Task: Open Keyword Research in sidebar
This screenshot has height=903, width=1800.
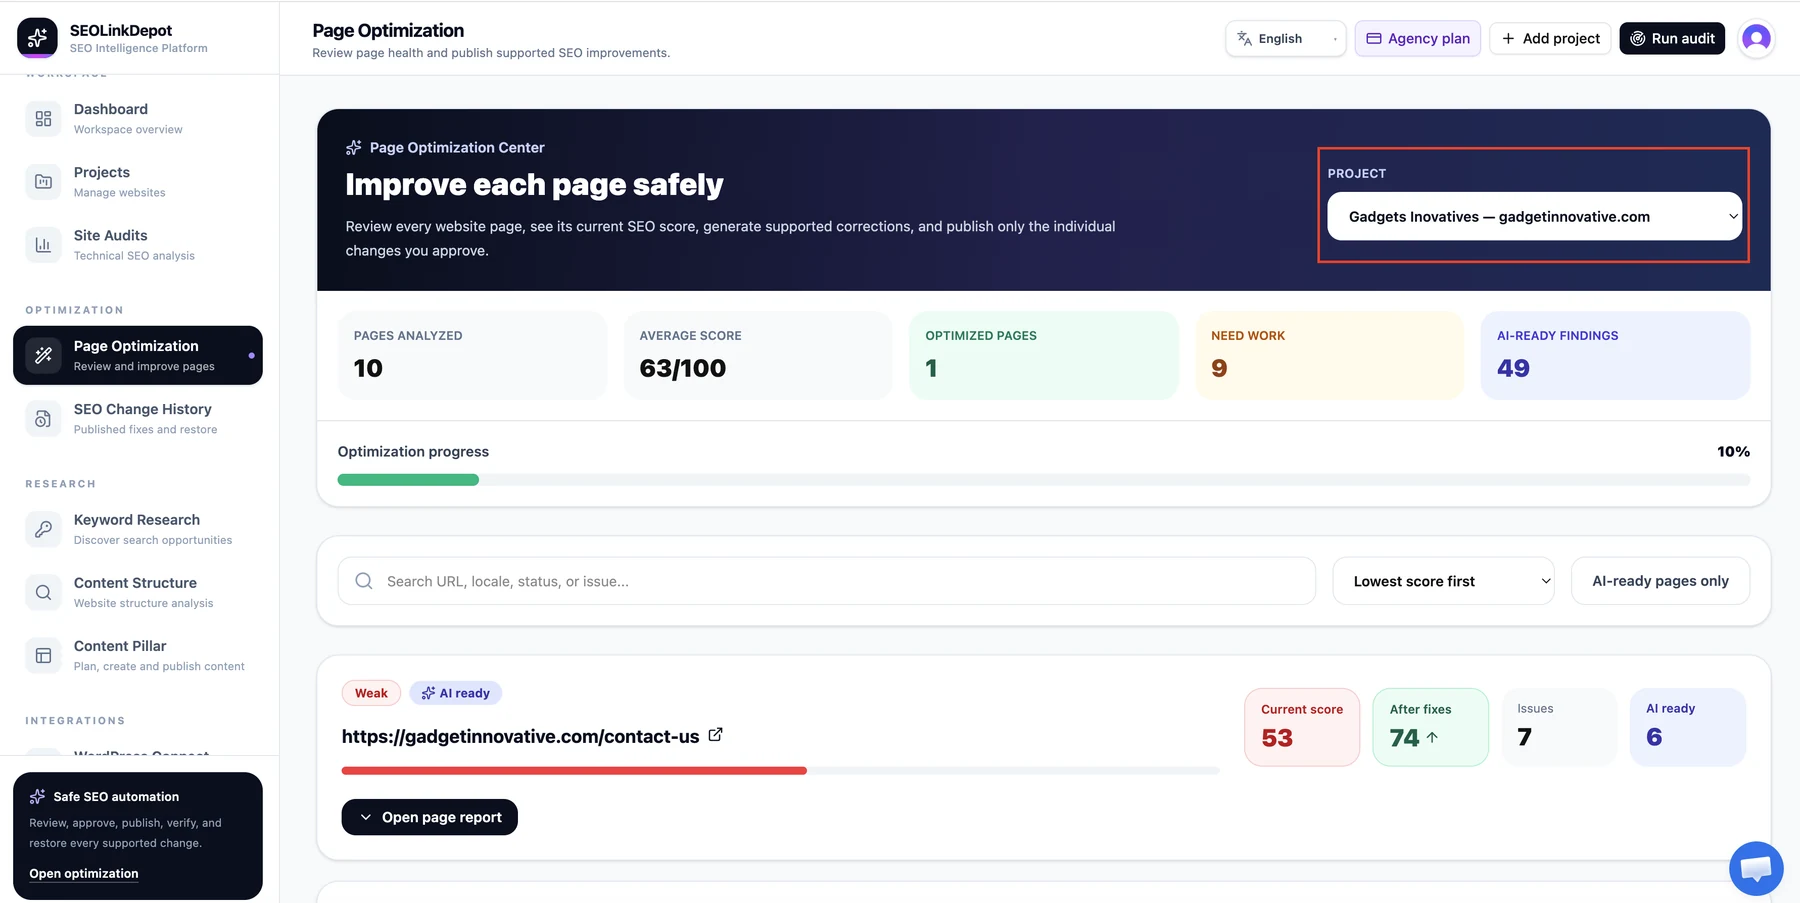Action: tap(138, 529)
